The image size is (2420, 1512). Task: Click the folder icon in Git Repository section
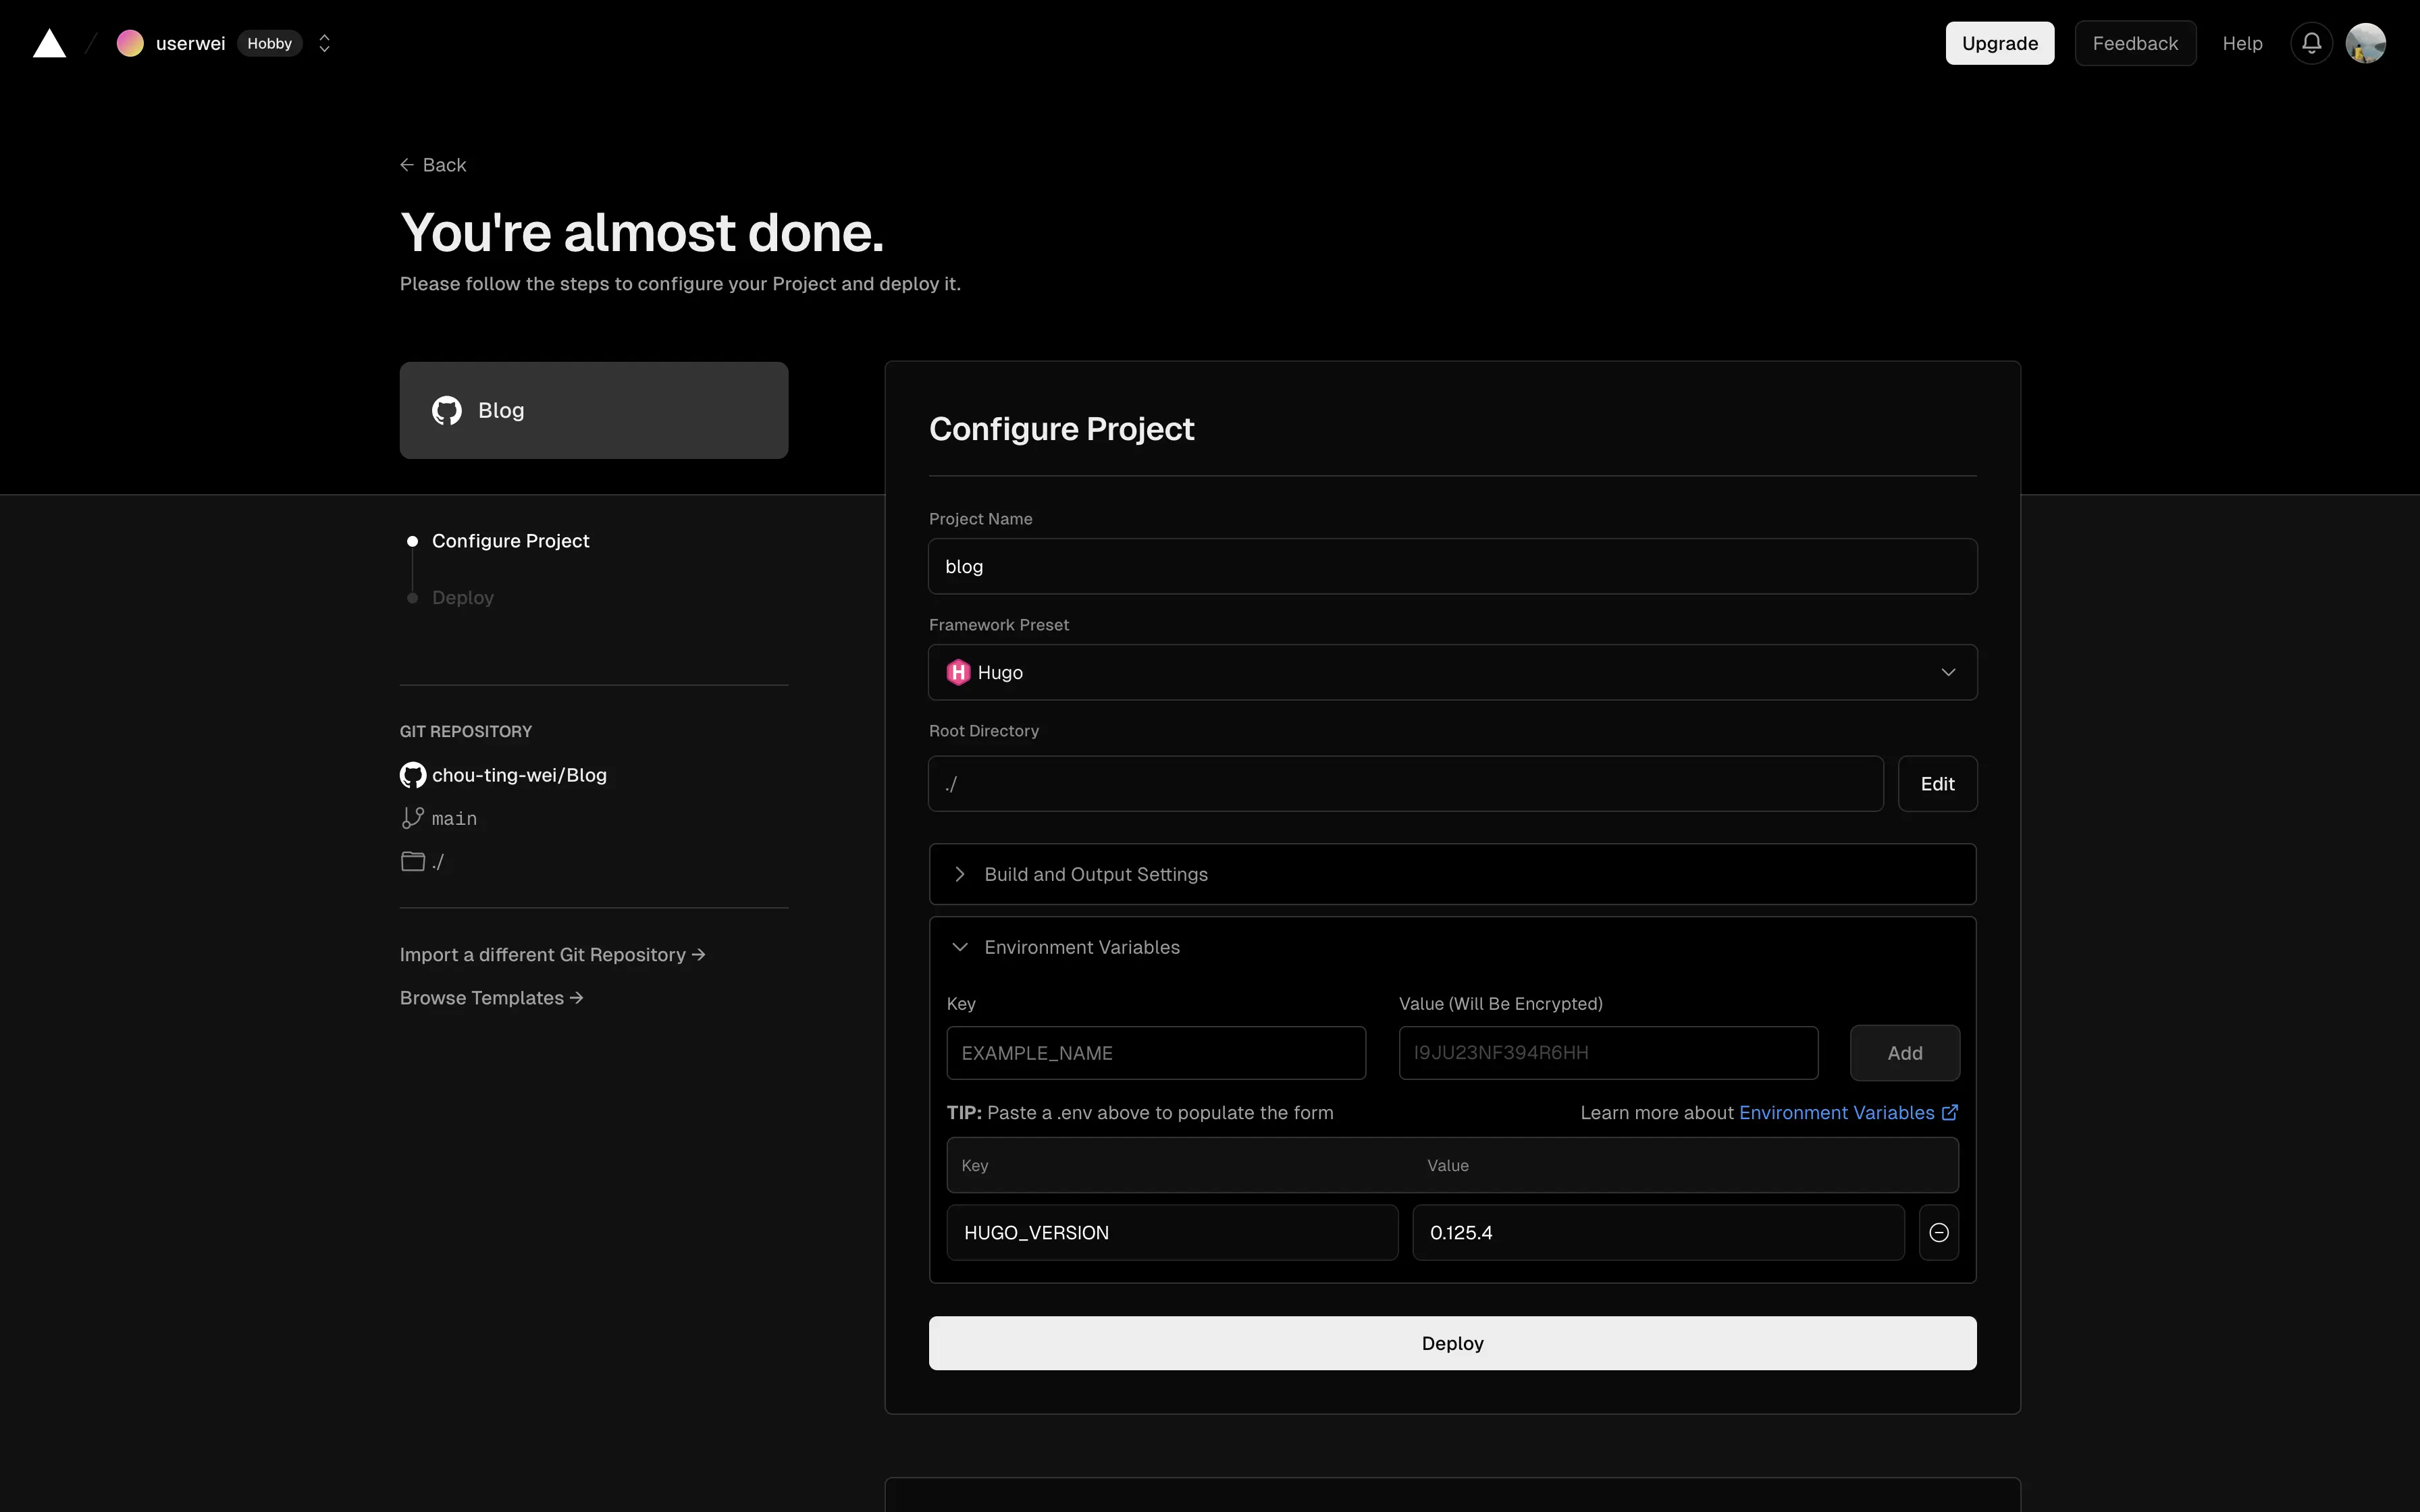[x=413, y=861]
